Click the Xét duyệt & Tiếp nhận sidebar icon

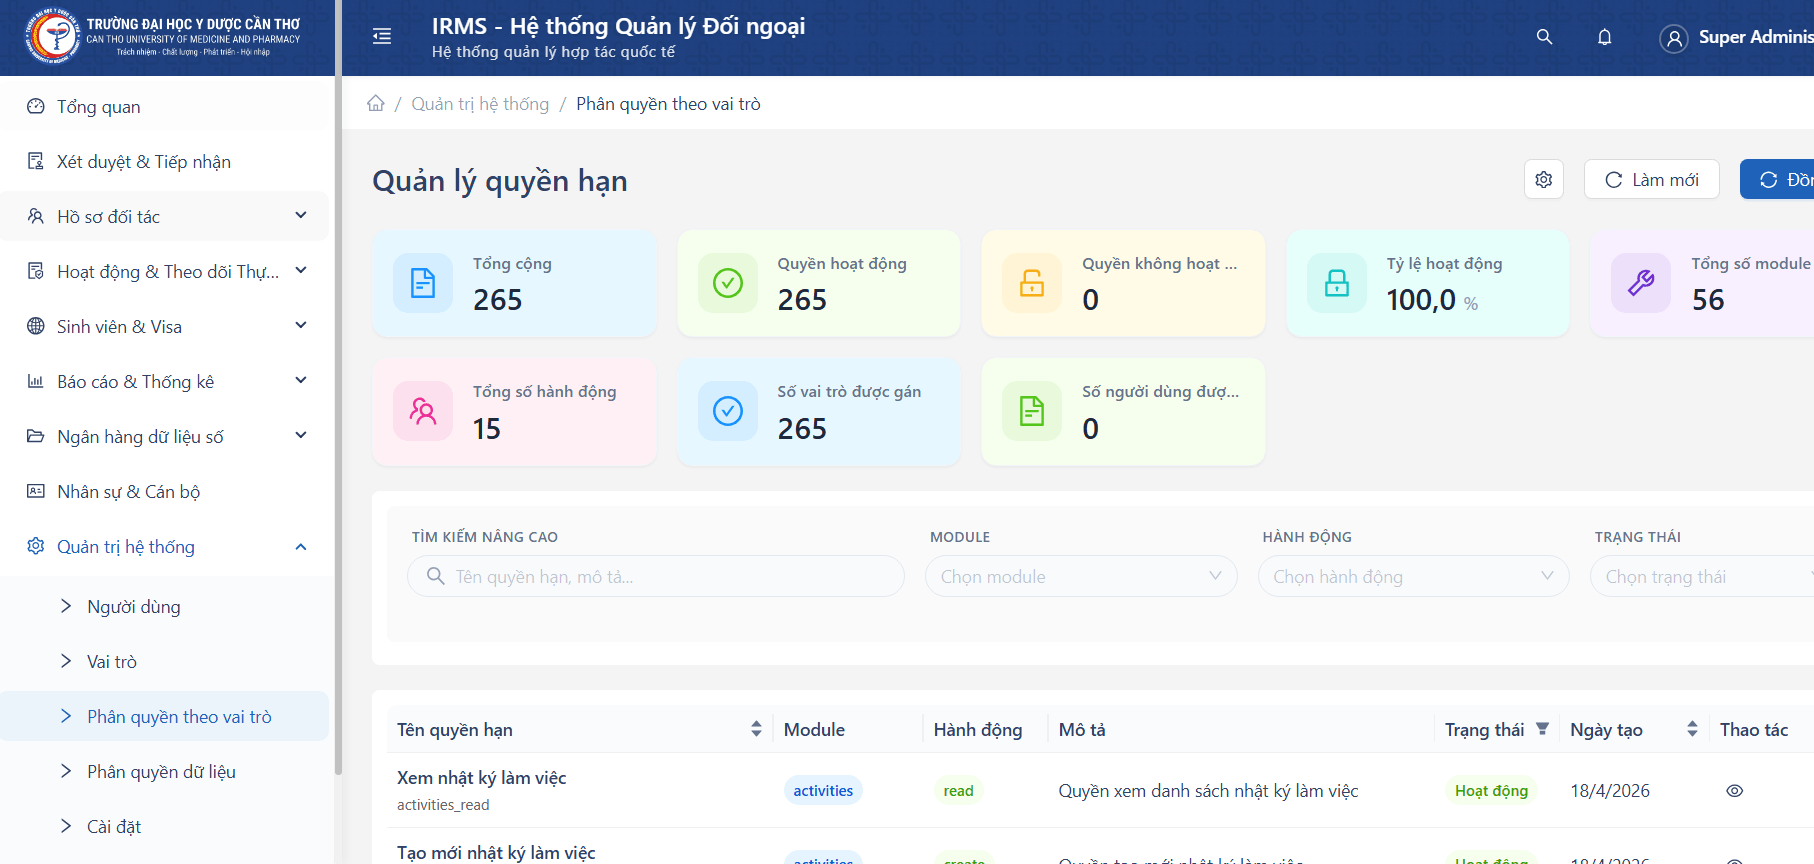click(x=36, y=161)
